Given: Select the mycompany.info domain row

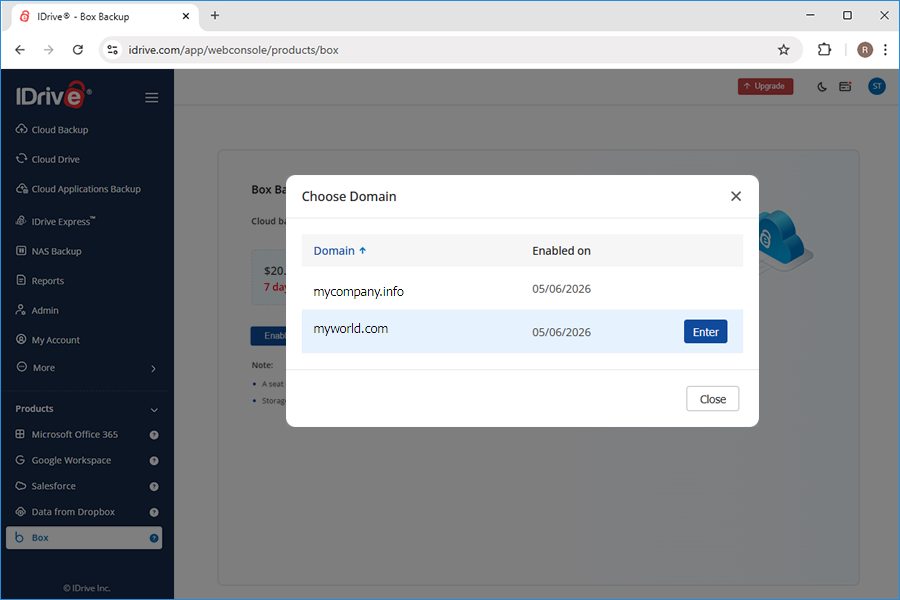Looking at the screenshot, I should click(x=522, y=289).
